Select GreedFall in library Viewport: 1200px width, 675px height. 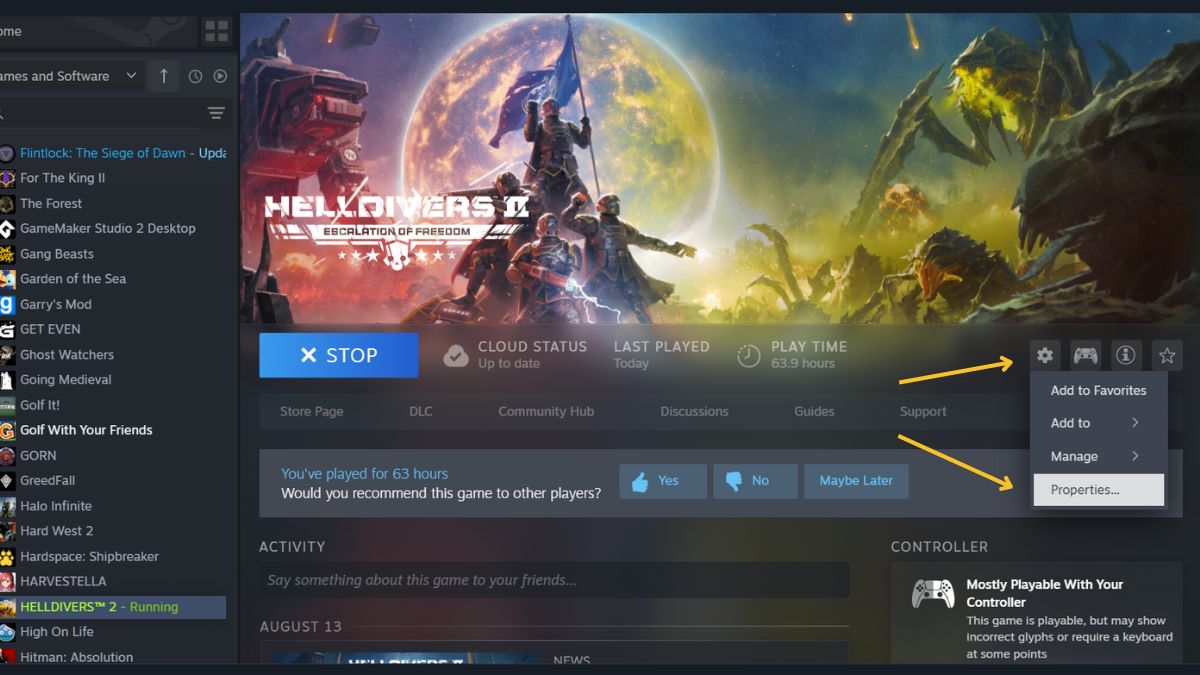tap(48, 481)
